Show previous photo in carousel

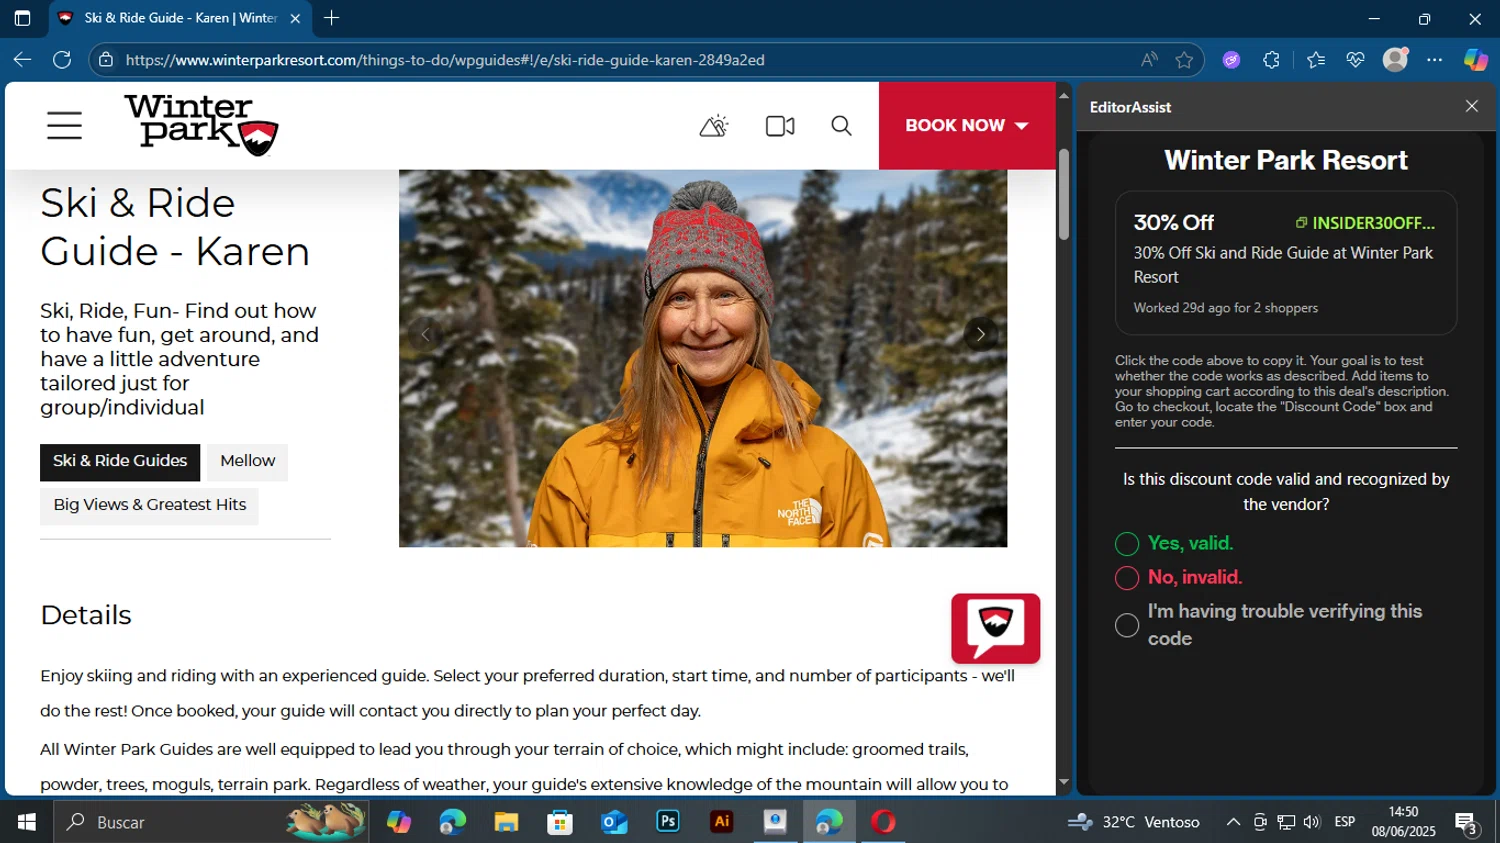point(425,334)
